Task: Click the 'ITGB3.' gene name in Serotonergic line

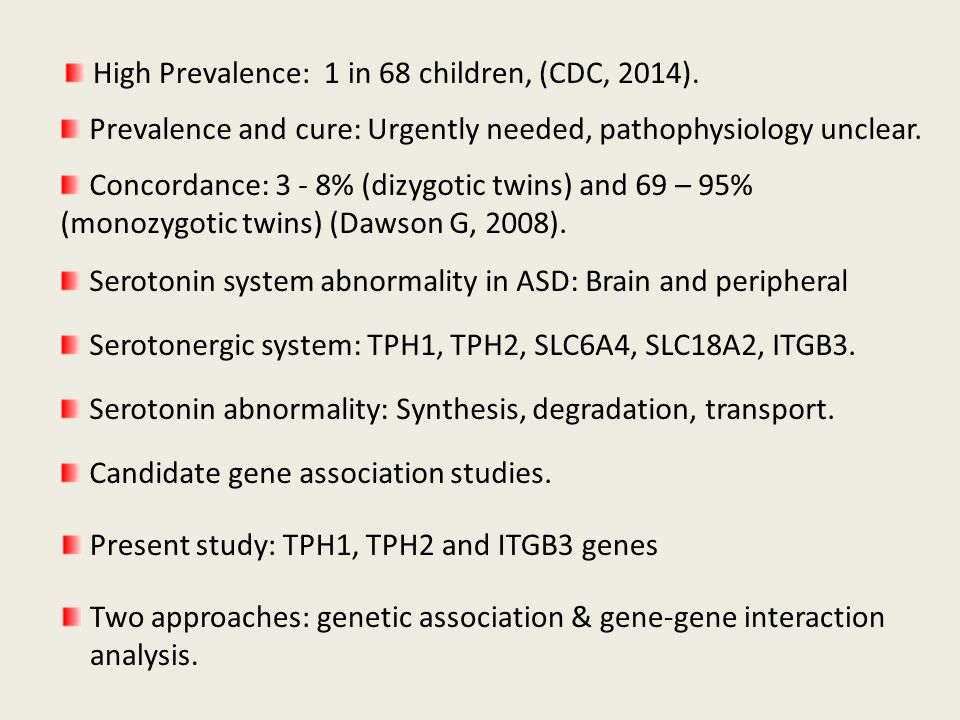Action: tap(814, 346)
